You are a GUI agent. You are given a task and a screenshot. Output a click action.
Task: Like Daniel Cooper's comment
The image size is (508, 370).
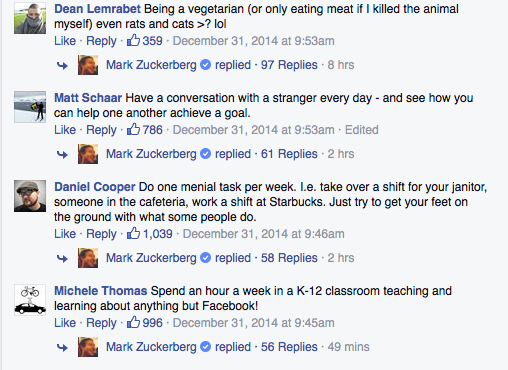(x=65, y=234)
